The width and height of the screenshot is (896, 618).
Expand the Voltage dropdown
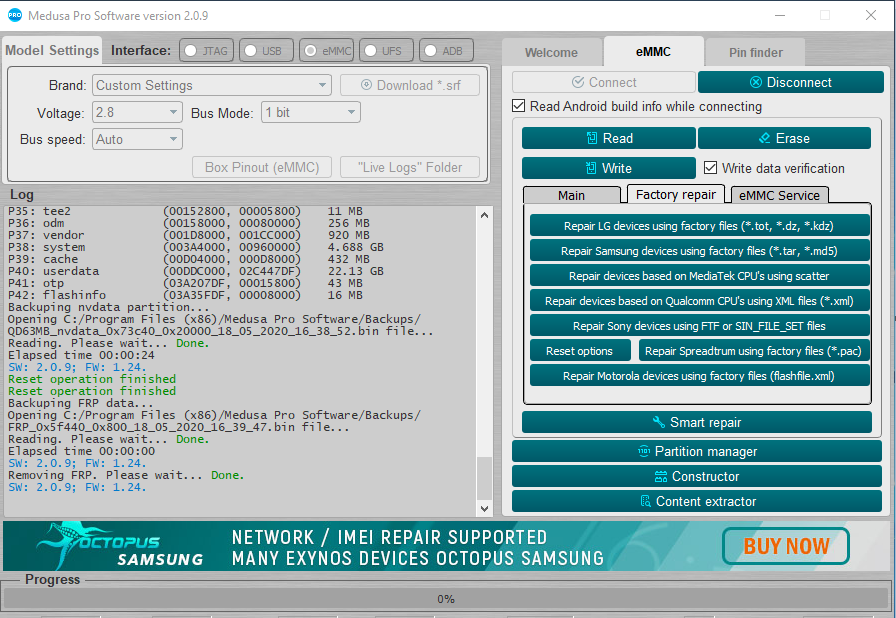coord(137,112)
